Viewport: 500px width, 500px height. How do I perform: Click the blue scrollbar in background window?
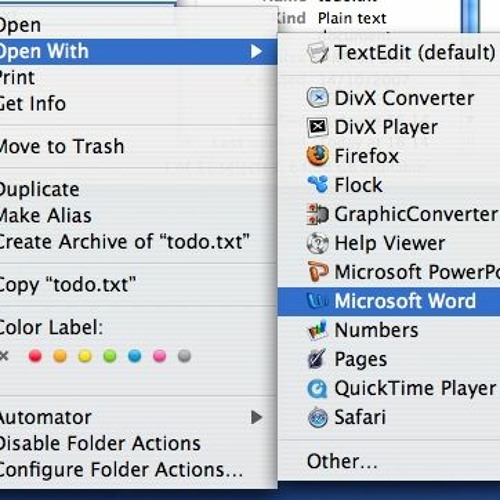(471, 16)
